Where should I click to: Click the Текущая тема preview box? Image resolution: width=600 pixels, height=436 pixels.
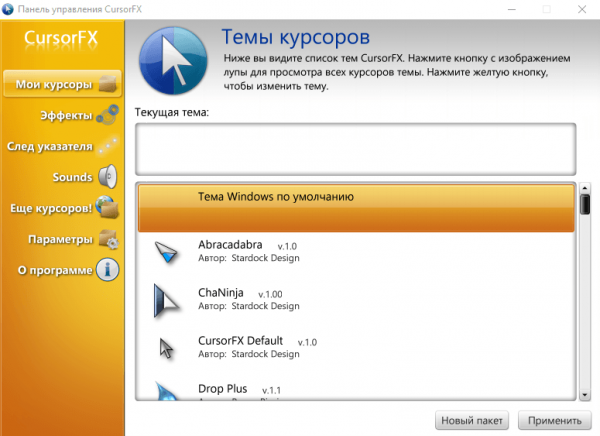pos(355,149)
